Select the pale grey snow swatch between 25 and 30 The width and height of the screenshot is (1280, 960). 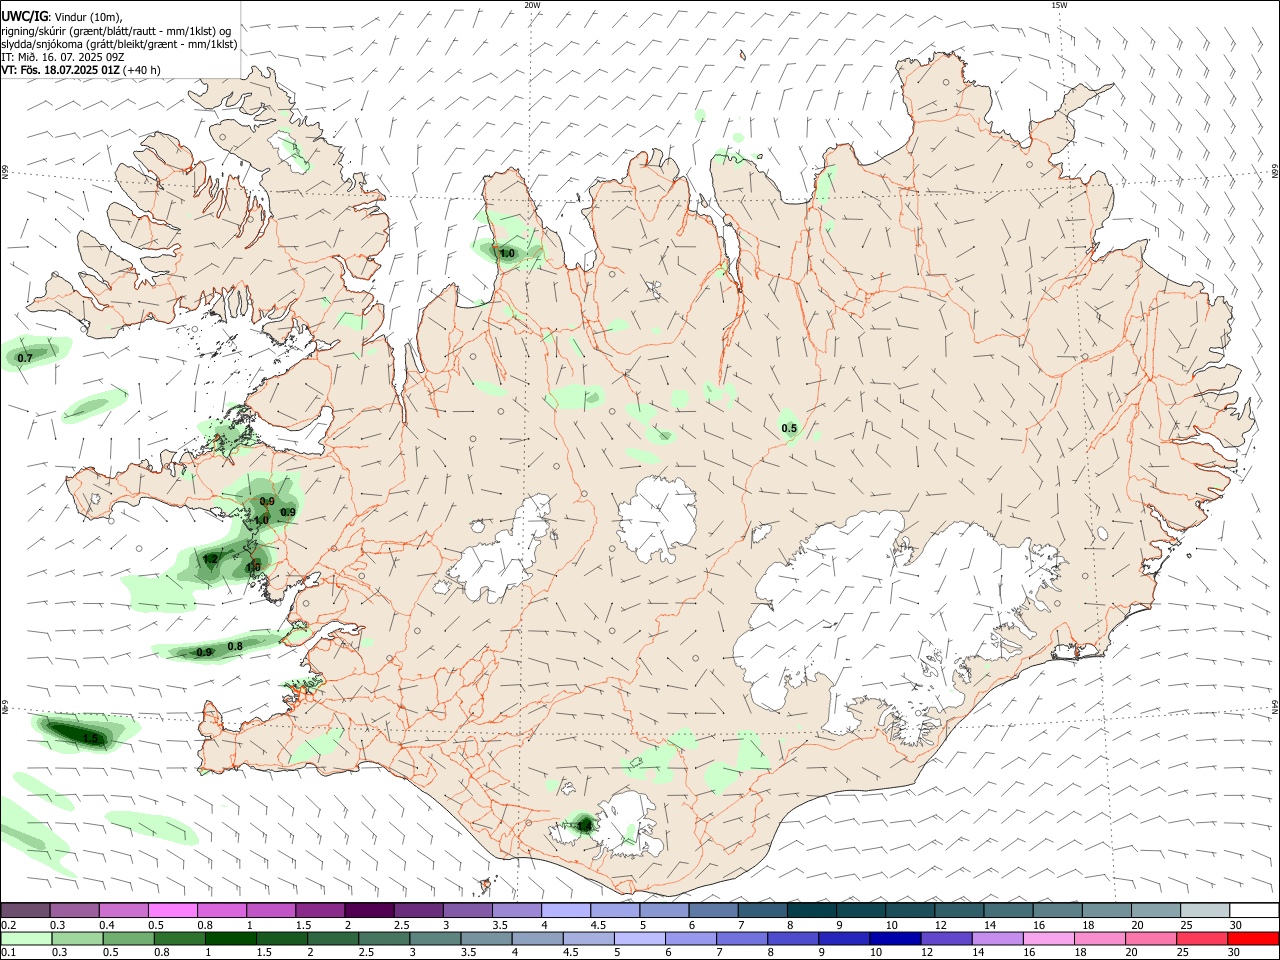[x=1205, y=910]
